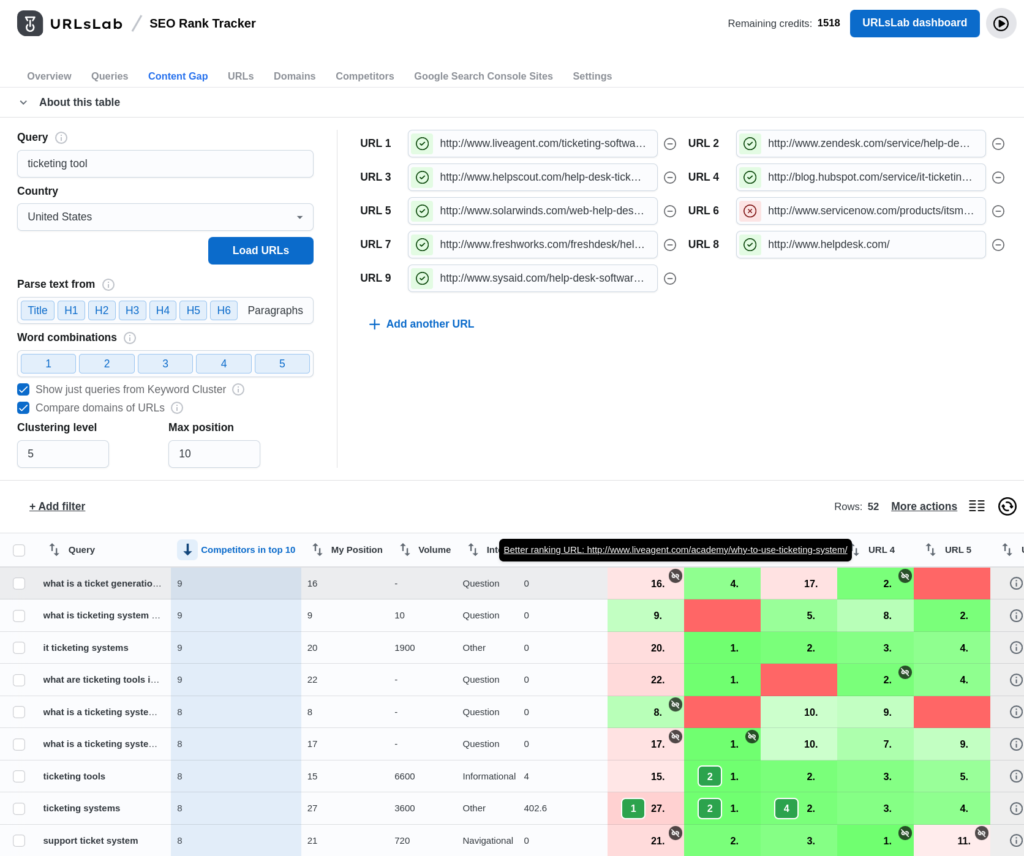1024x856 pixels.
Task: Open the Country dropdown showing United States
Action: [x=165, y=217]
